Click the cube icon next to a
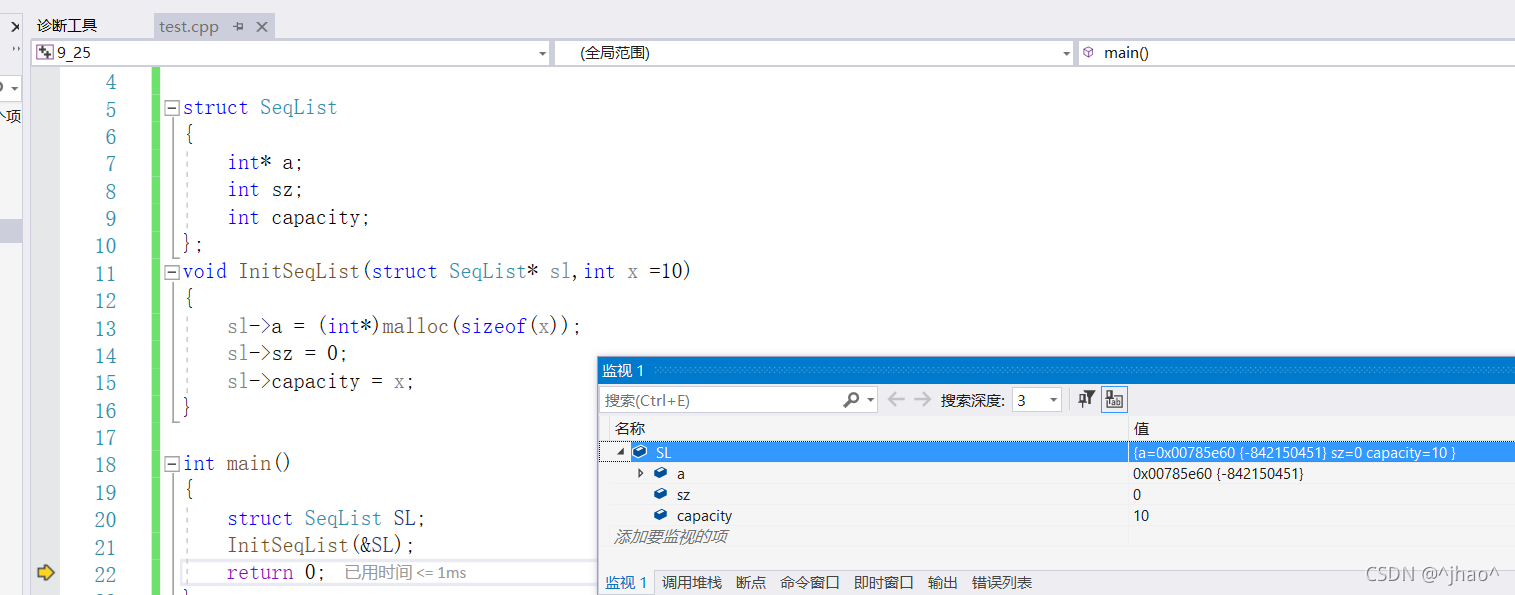The image size is (1515, 595). (x=660, y=473)
